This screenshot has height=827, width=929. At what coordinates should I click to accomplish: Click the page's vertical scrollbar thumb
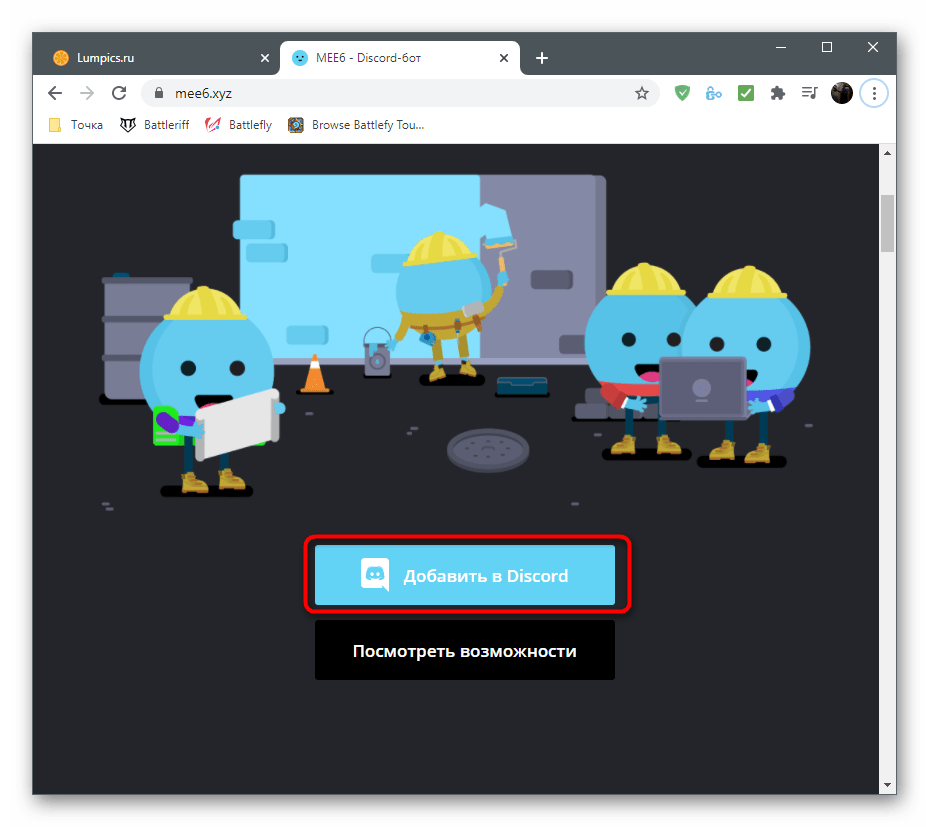click(886, 223)
